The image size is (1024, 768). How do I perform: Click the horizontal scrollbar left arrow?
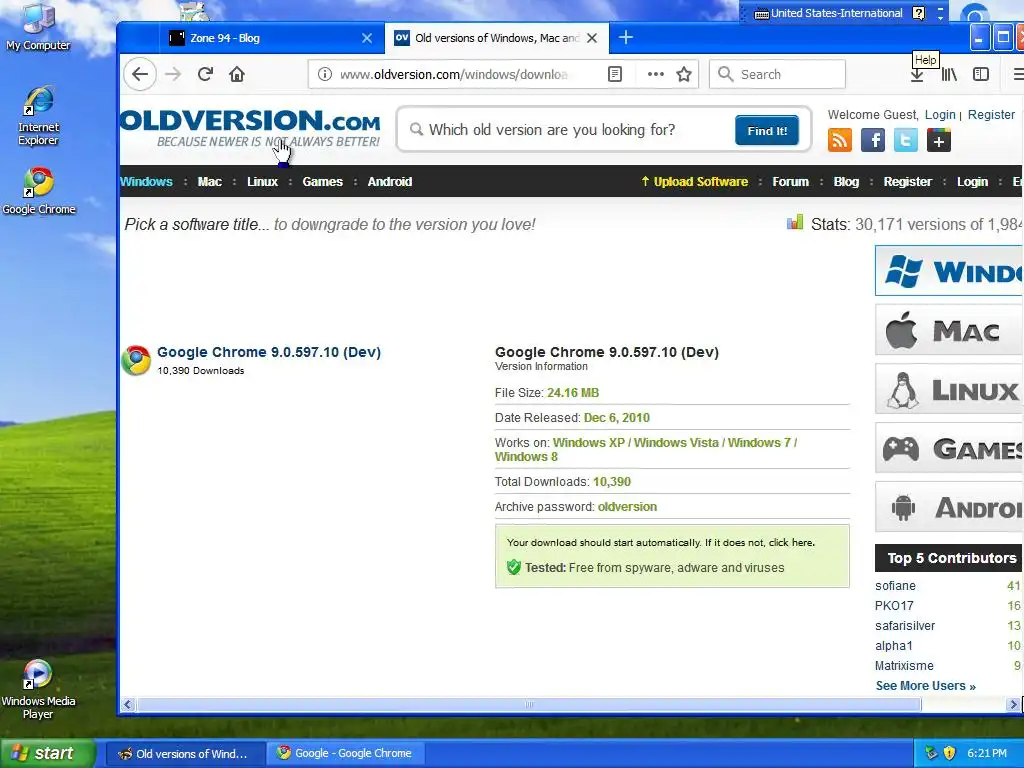coord(128,705)
